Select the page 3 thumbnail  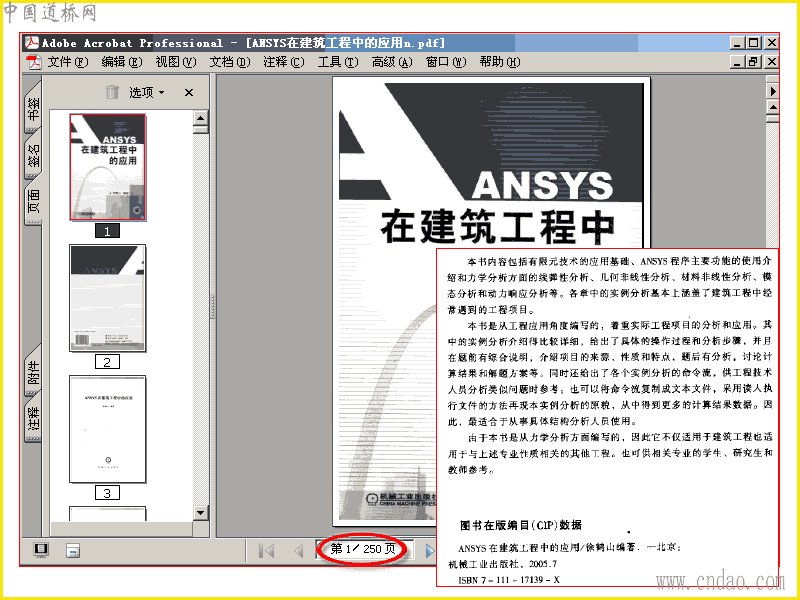pos(108,429)
